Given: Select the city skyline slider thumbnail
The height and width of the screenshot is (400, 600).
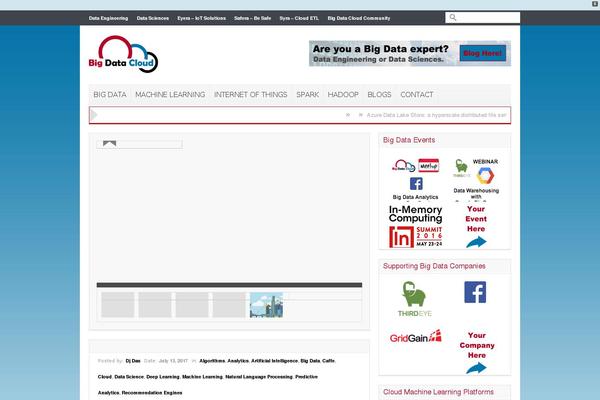Looking at the screenshot, I should 266,305.
